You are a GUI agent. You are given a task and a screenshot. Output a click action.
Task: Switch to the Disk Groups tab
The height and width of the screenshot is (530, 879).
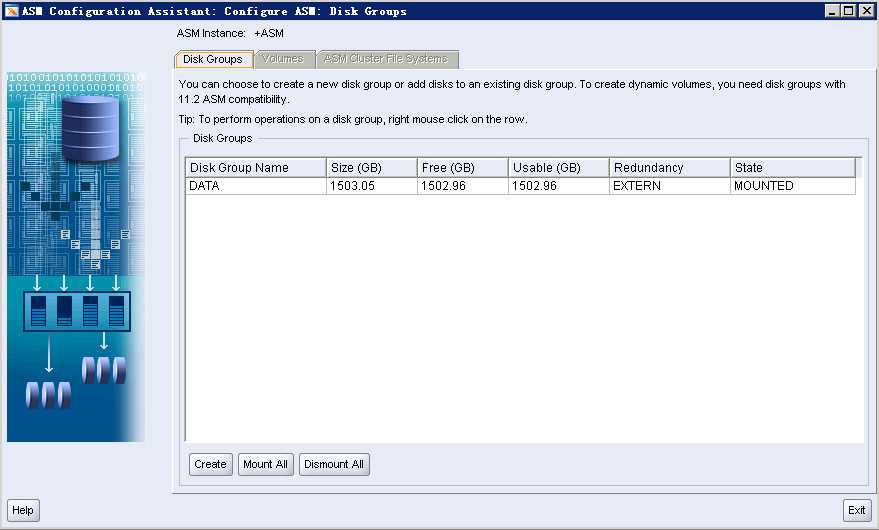pyautogui.click(x=213, y=59)
